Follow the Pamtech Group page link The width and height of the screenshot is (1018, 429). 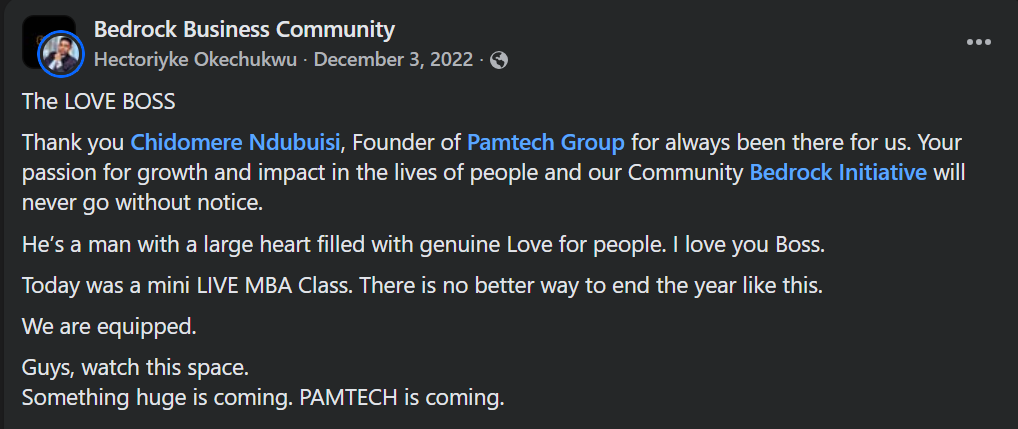point(545,141)
